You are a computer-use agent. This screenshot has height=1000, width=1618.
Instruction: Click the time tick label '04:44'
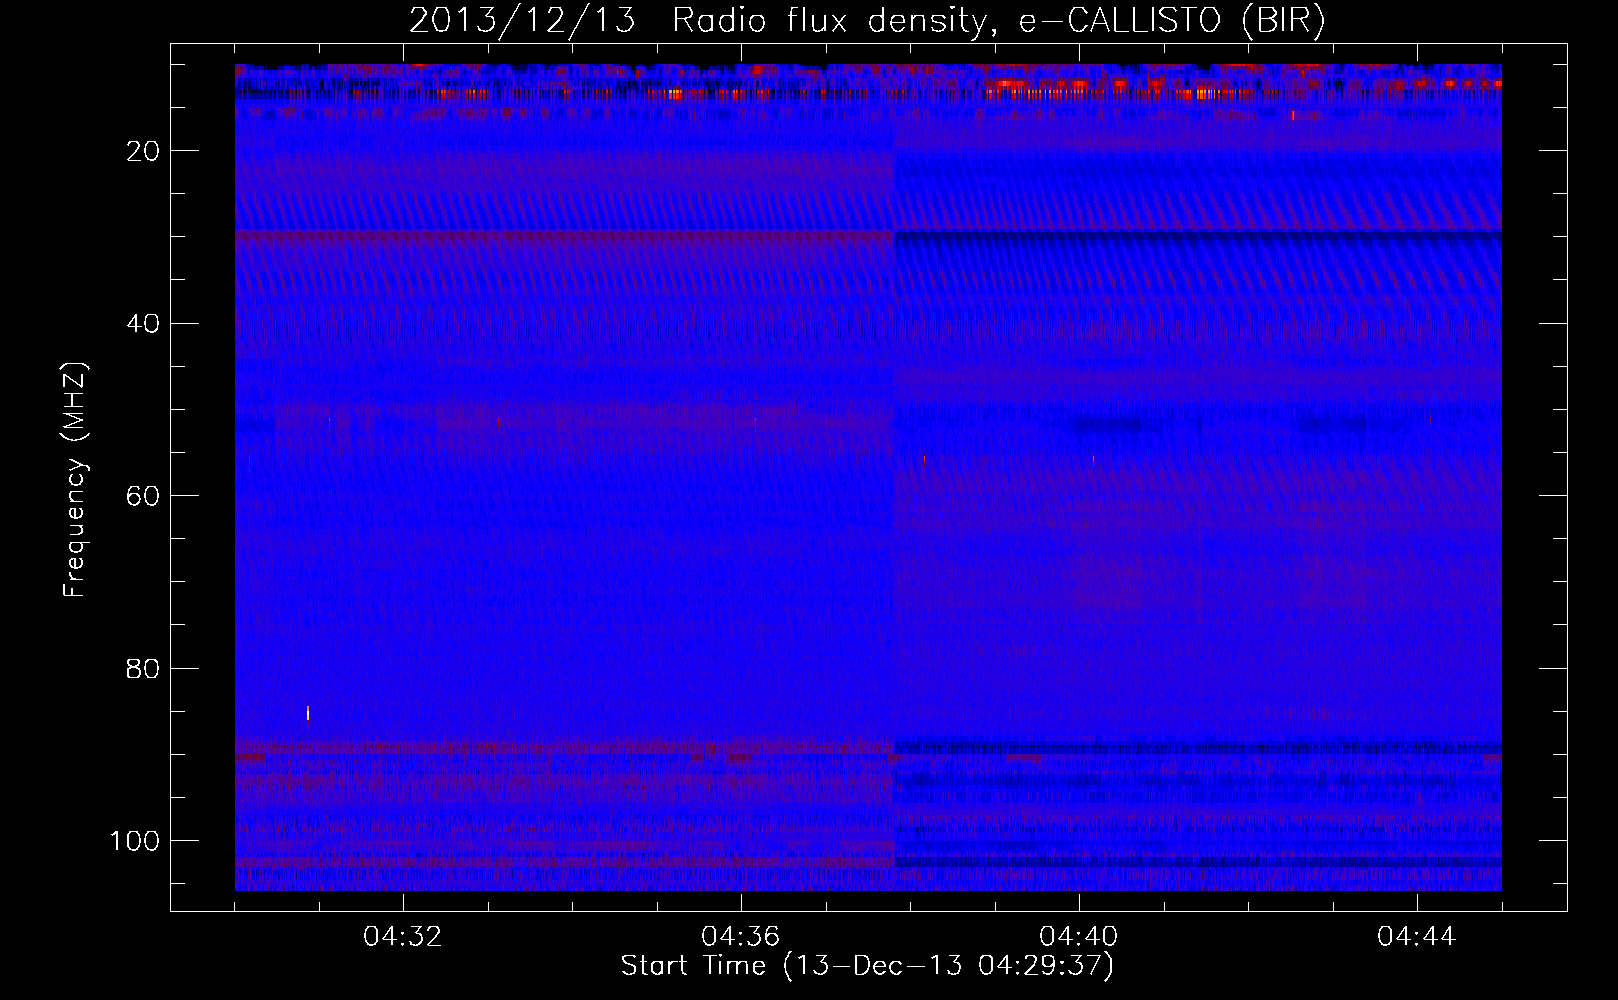(x=1417, y=937)
